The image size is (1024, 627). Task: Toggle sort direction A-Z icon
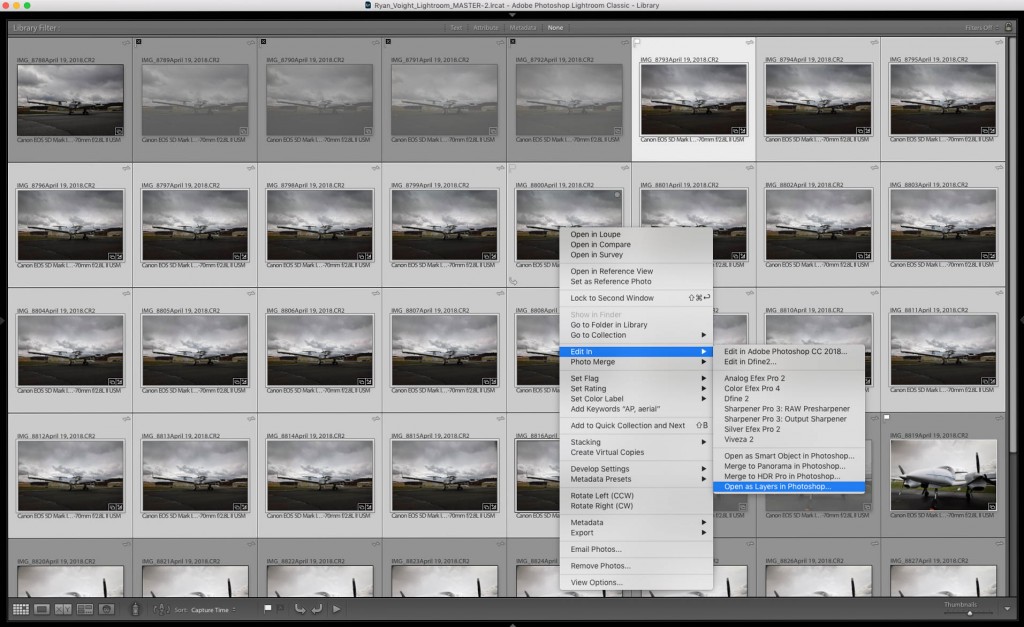pos(161,609)
